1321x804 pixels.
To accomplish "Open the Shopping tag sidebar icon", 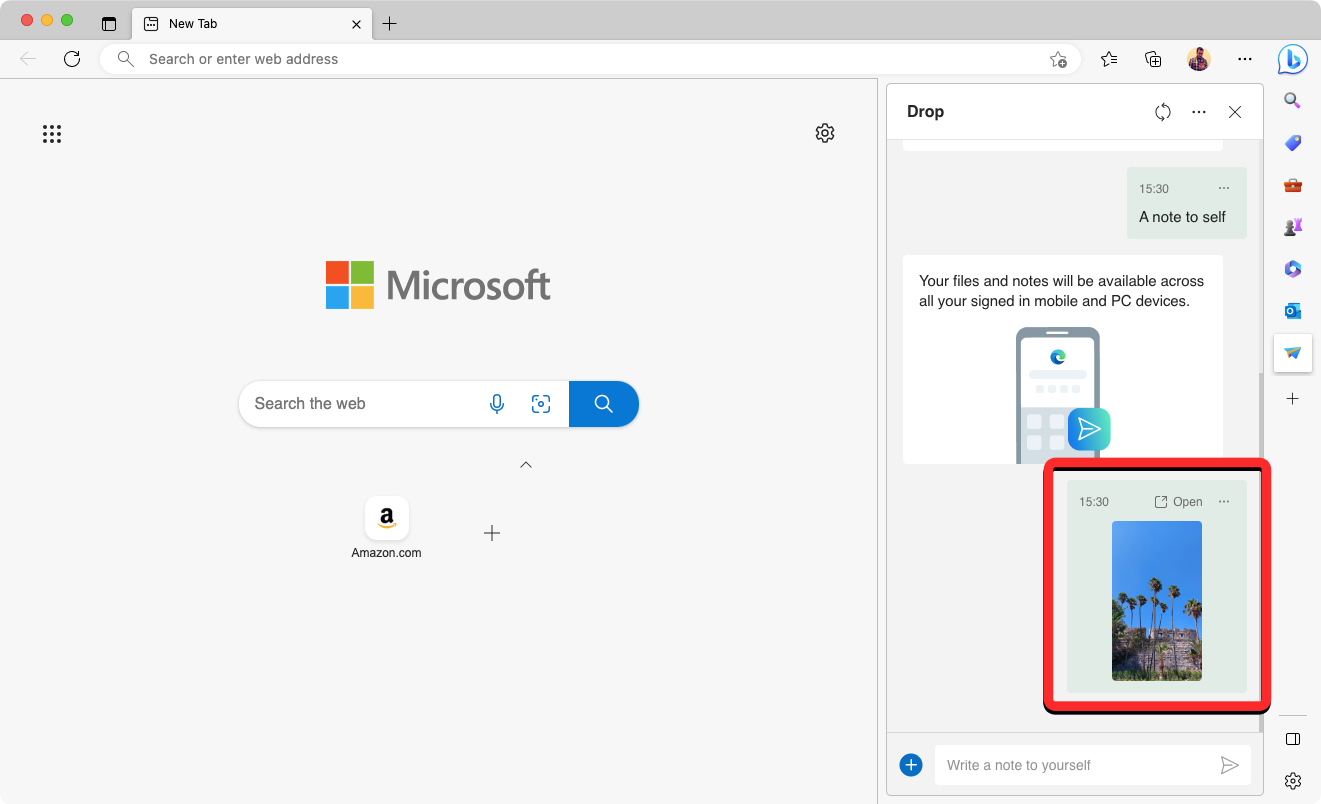I will [x=1292, y=143].
